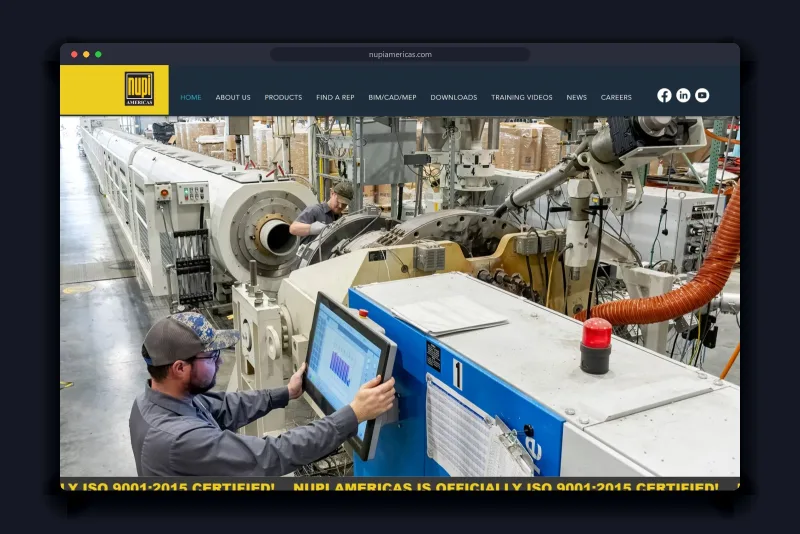Viewport: 800px width, 534px height.
Task: Open the Facebook page icon
Action: point(664,95)
